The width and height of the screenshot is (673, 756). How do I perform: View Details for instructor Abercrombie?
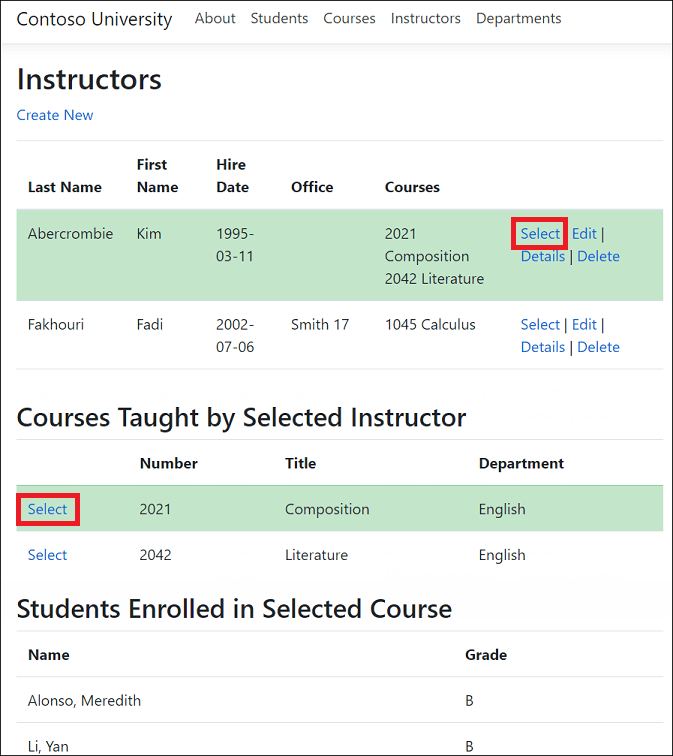click(x=543, y=256)
